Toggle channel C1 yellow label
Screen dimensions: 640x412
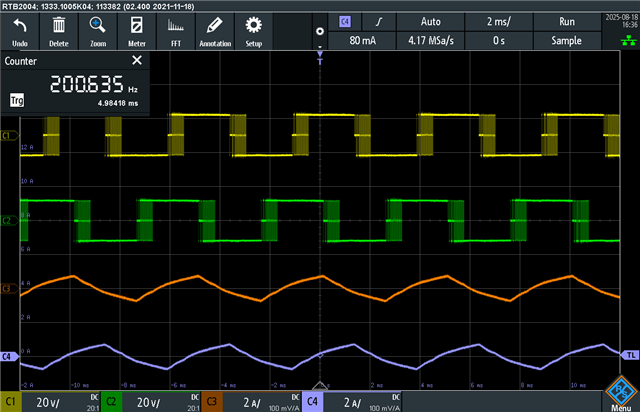point(11,402)
